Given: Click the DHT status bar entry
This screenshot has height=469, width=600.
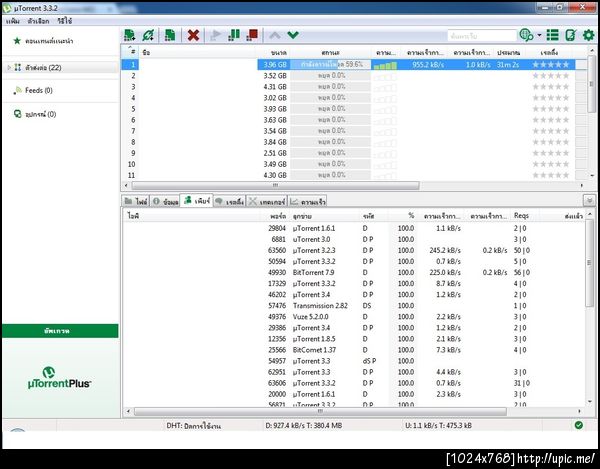Looking at the screenshot, I should pos(194,425).
